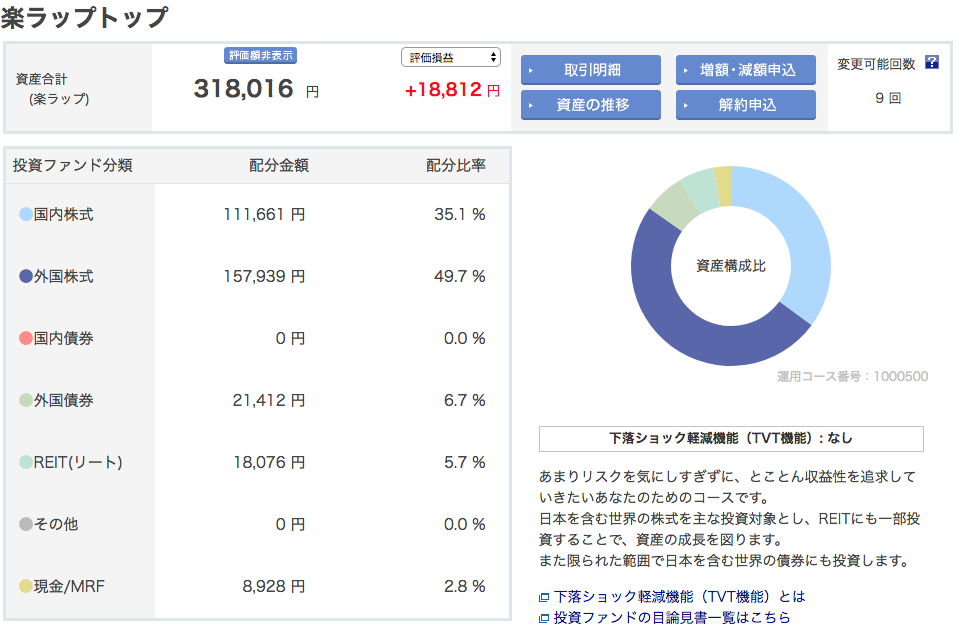Click the red 国内債券 legend dot
Viewport: 958px width, 627px height.
[x=26, y=339]
